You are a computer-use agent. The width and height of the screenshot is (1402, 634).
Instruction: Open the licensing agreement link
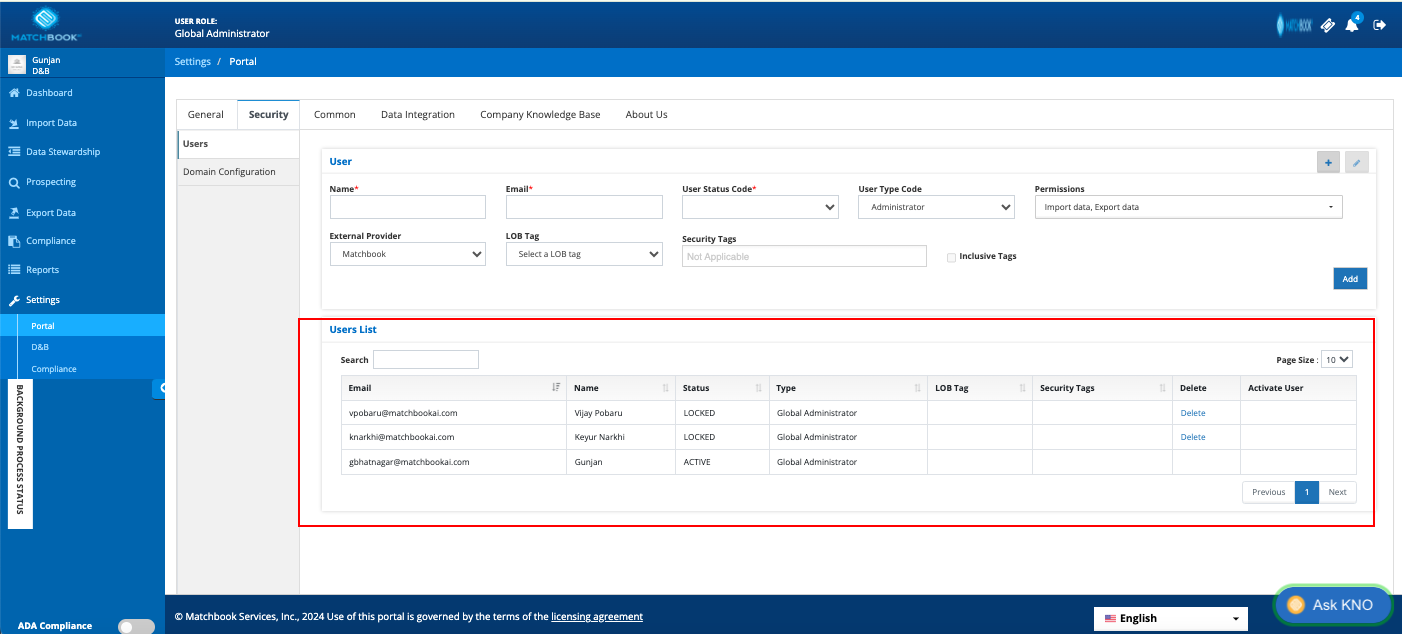(597, 617)
